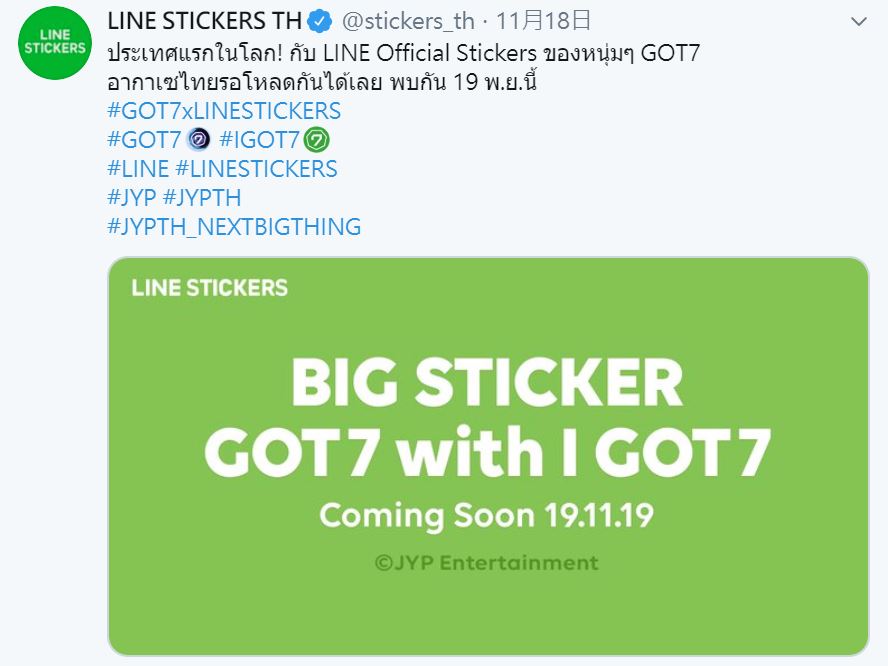The image size is (888, 666).
Task: Open the #GOT7xLINESTICKERS hashtag
Action: [224, 110]
